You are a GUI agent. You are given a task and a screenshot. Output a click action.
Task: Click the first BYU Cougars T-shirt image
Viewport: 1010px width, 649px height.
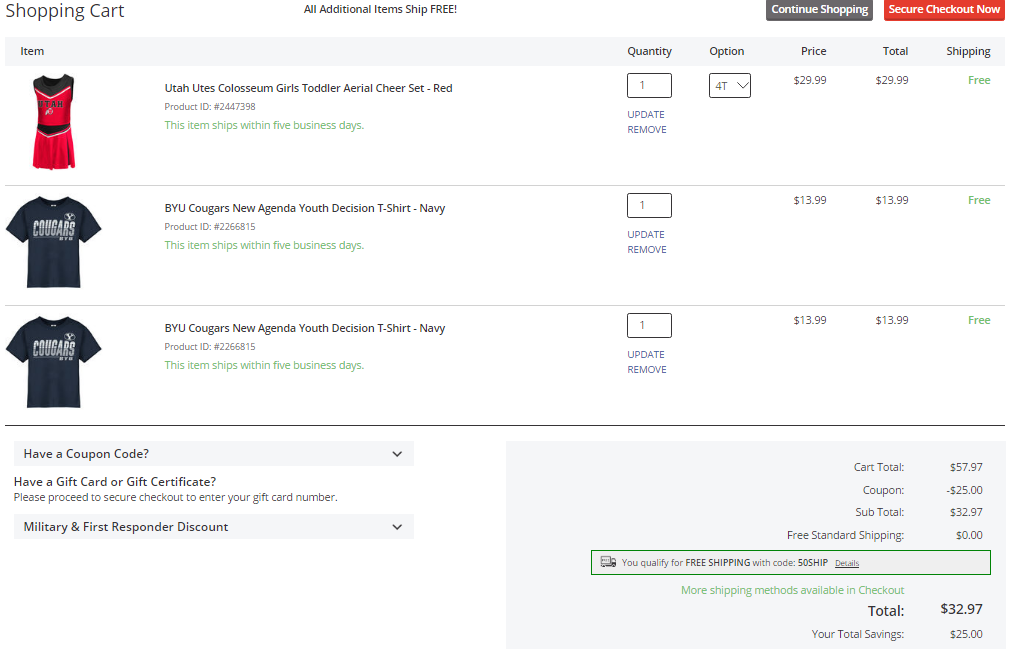pyautogui.click(x=53, y=242)
